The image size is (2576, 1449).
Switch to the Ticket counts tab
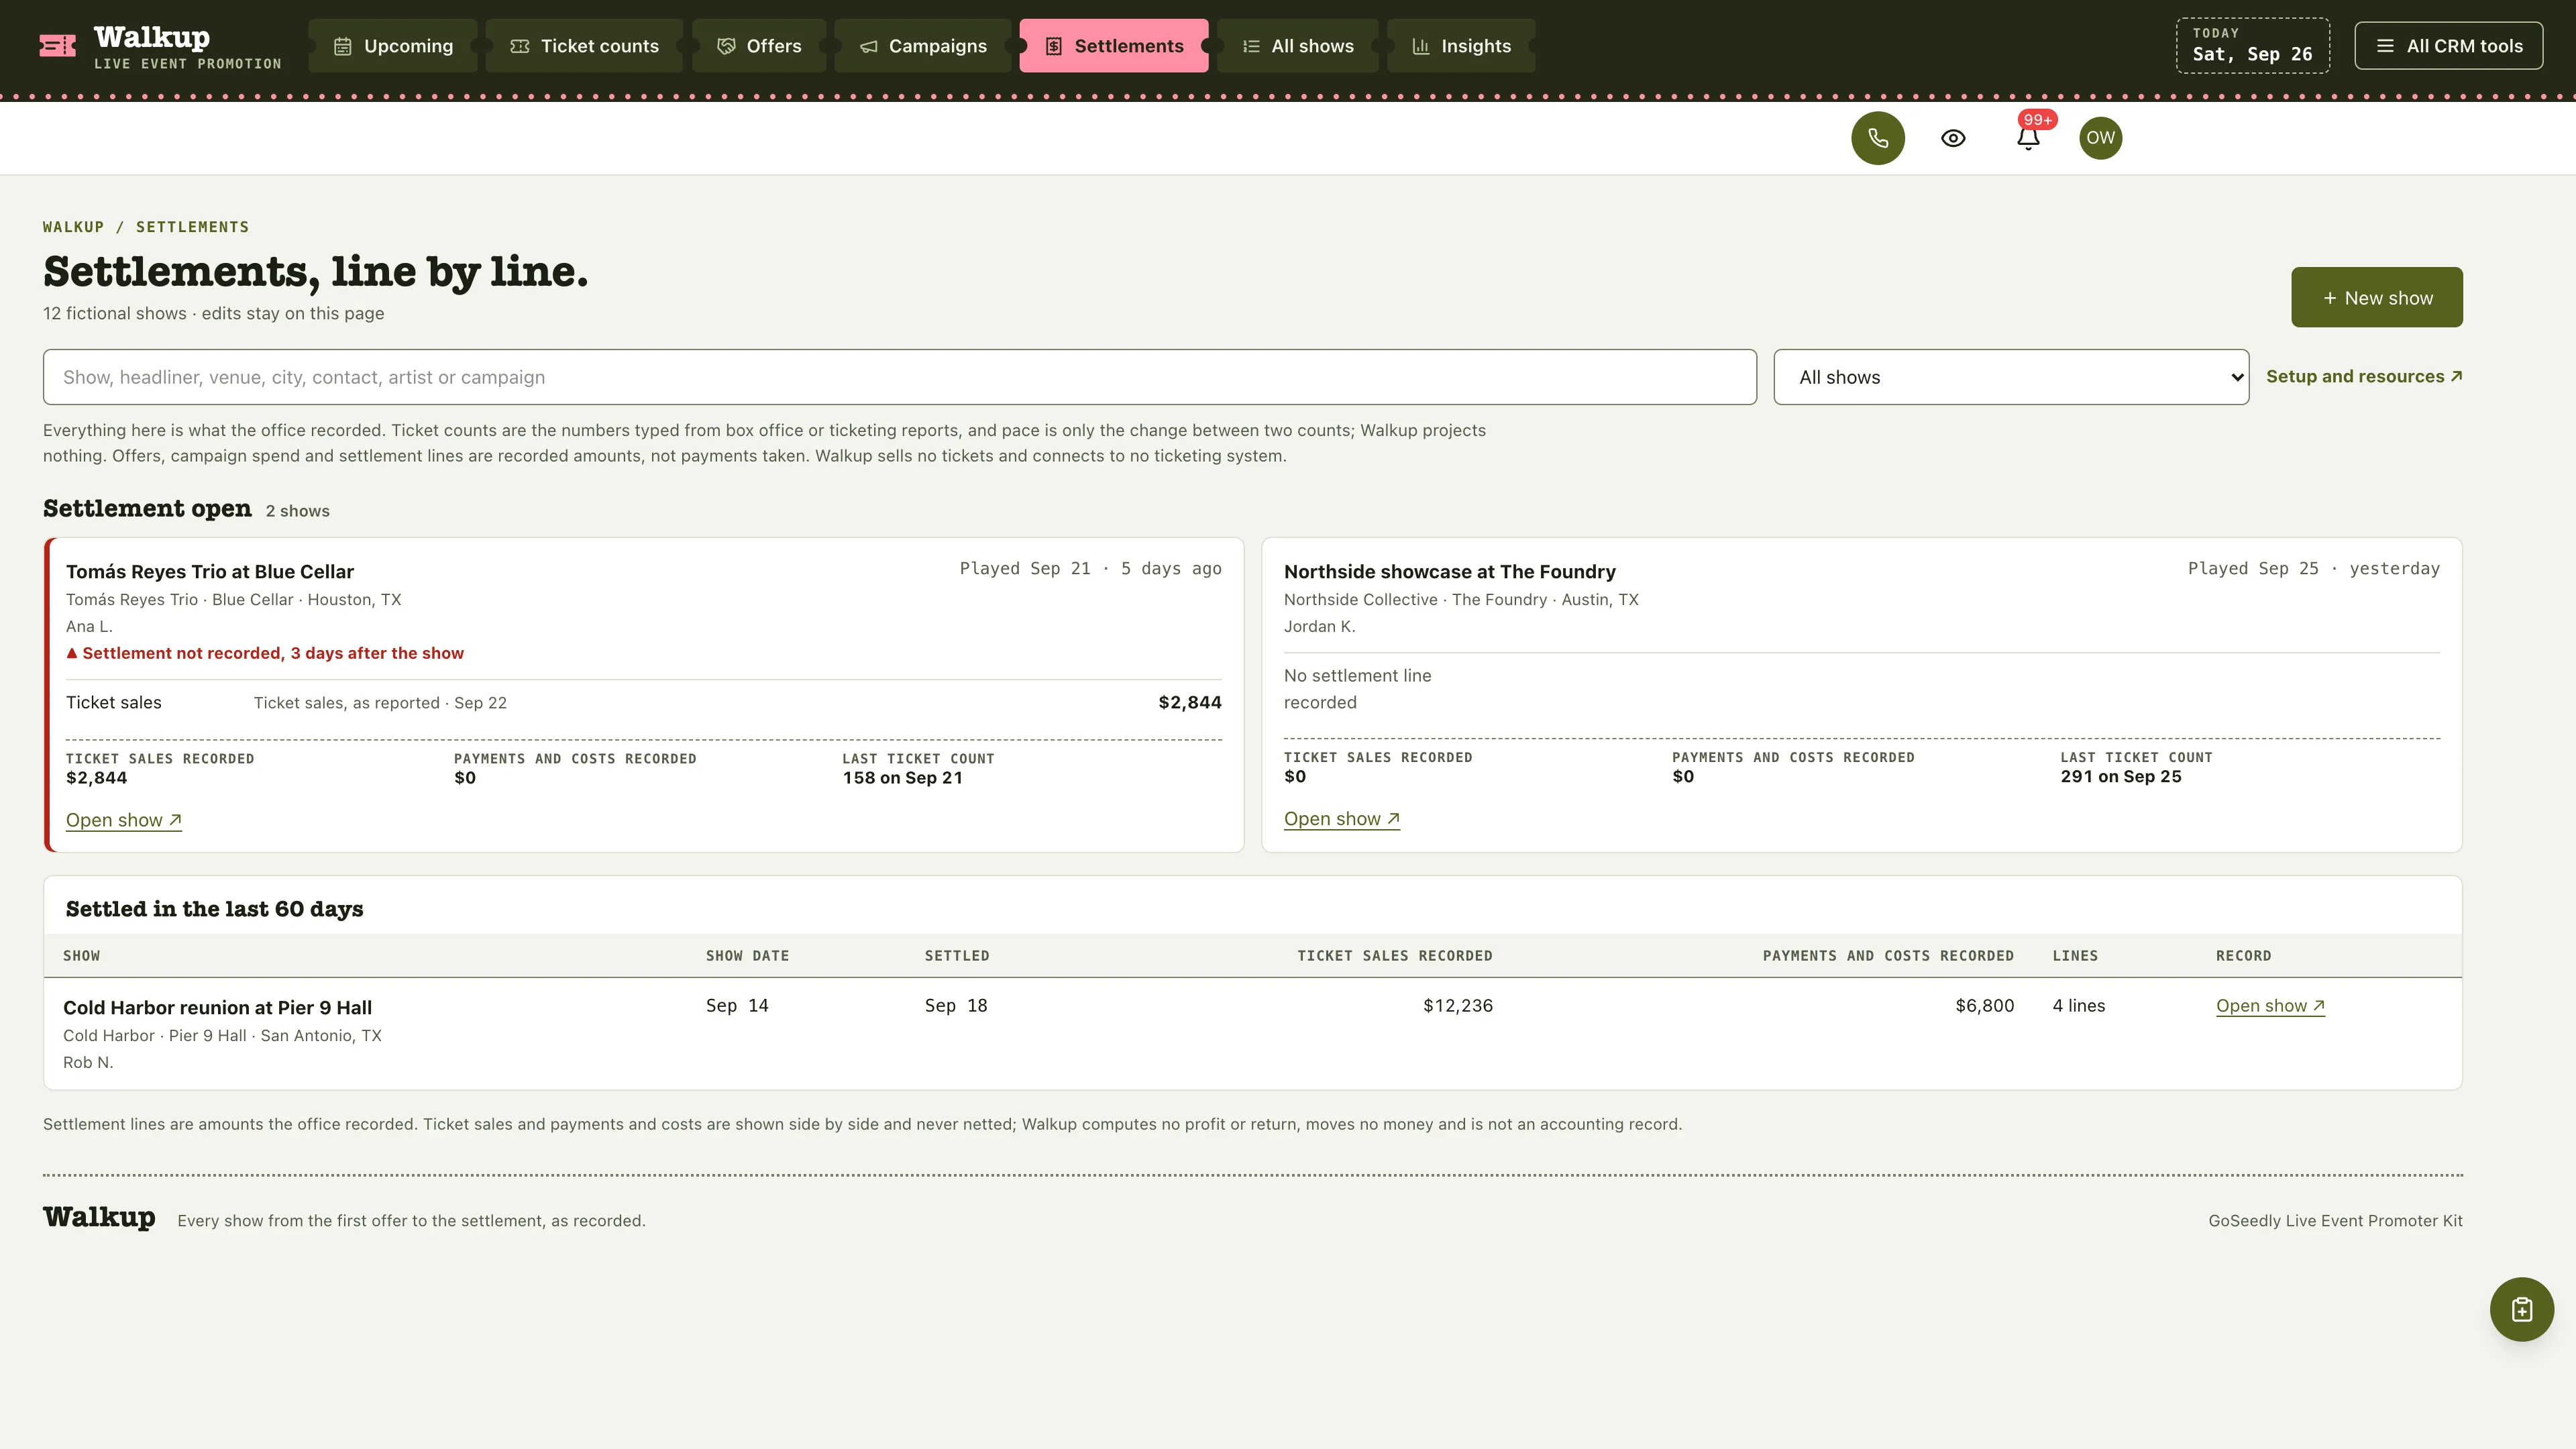[x=584, y=46]
